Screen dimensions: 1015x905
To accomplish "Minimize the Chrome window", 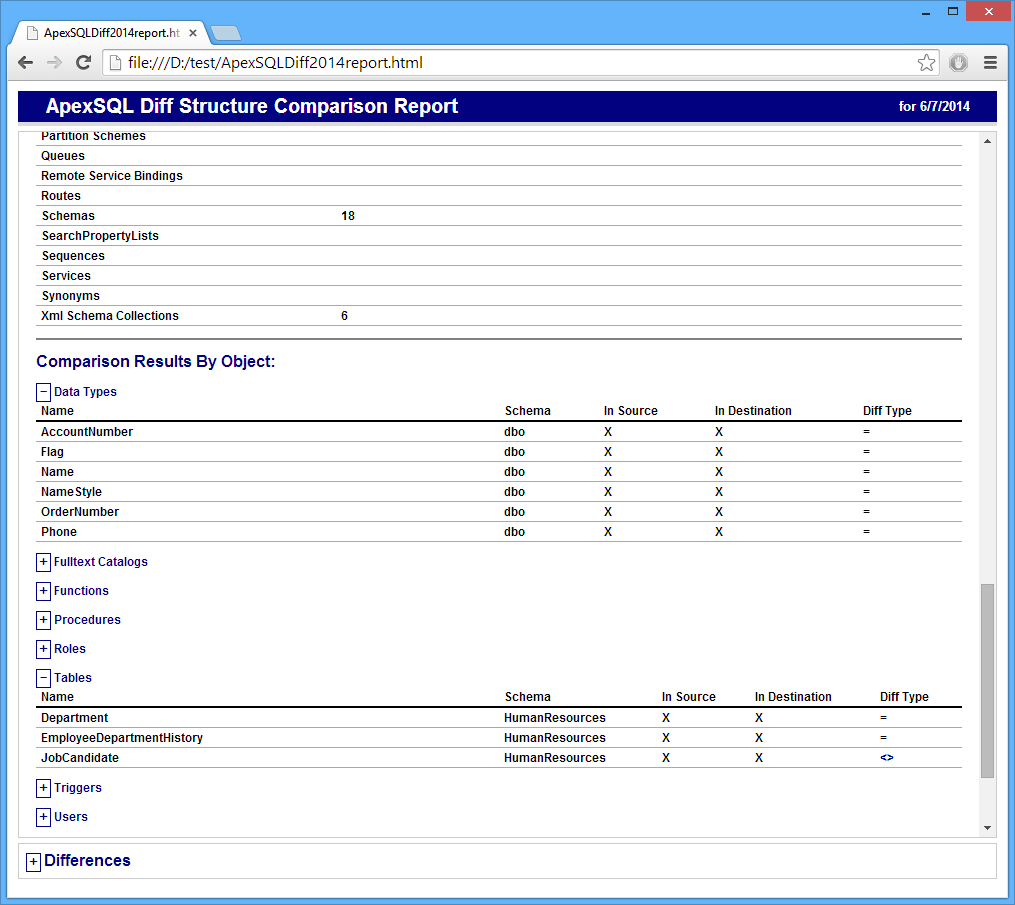I will [x=926, y=12].
